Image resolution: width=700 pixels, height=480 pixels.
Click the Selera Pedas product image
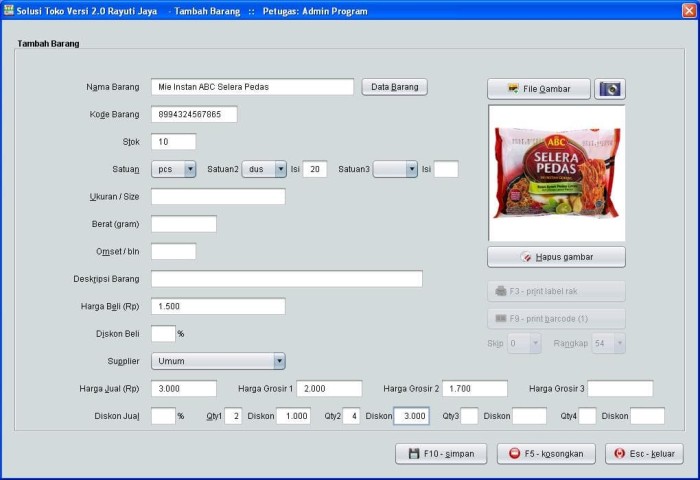557,173
